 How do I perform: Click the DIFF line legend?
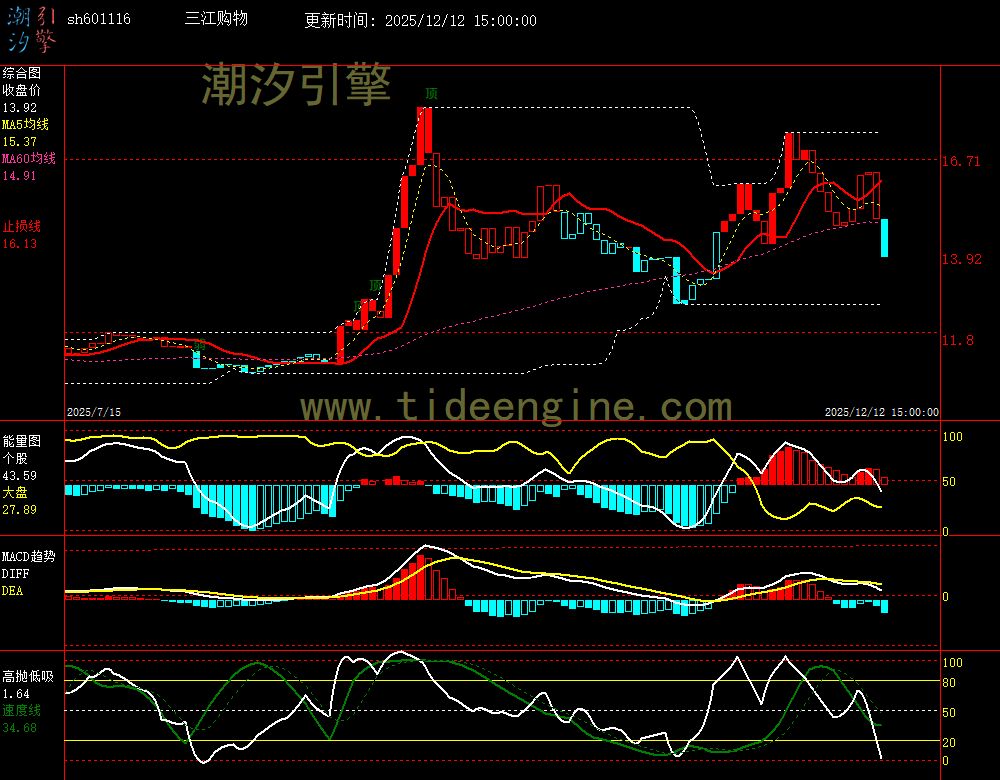pos(15,573)
